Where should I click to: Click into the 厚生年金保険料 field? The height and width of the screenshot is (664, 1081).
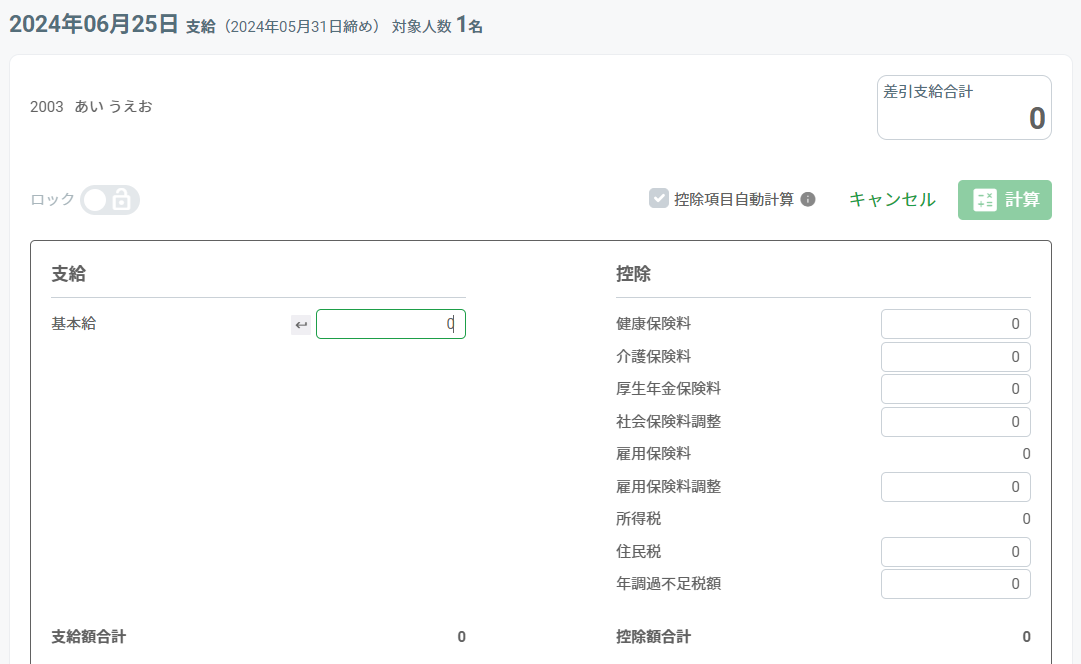click(955, 389)
